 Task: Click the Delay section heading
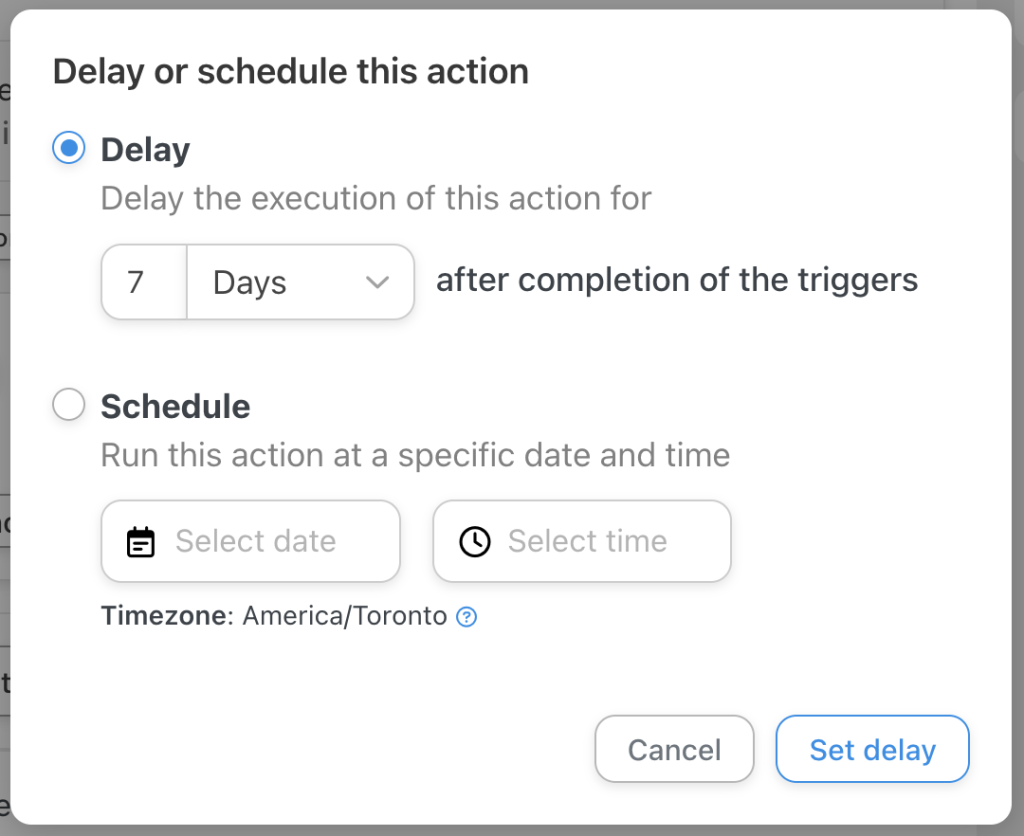(x=144, y=148)
